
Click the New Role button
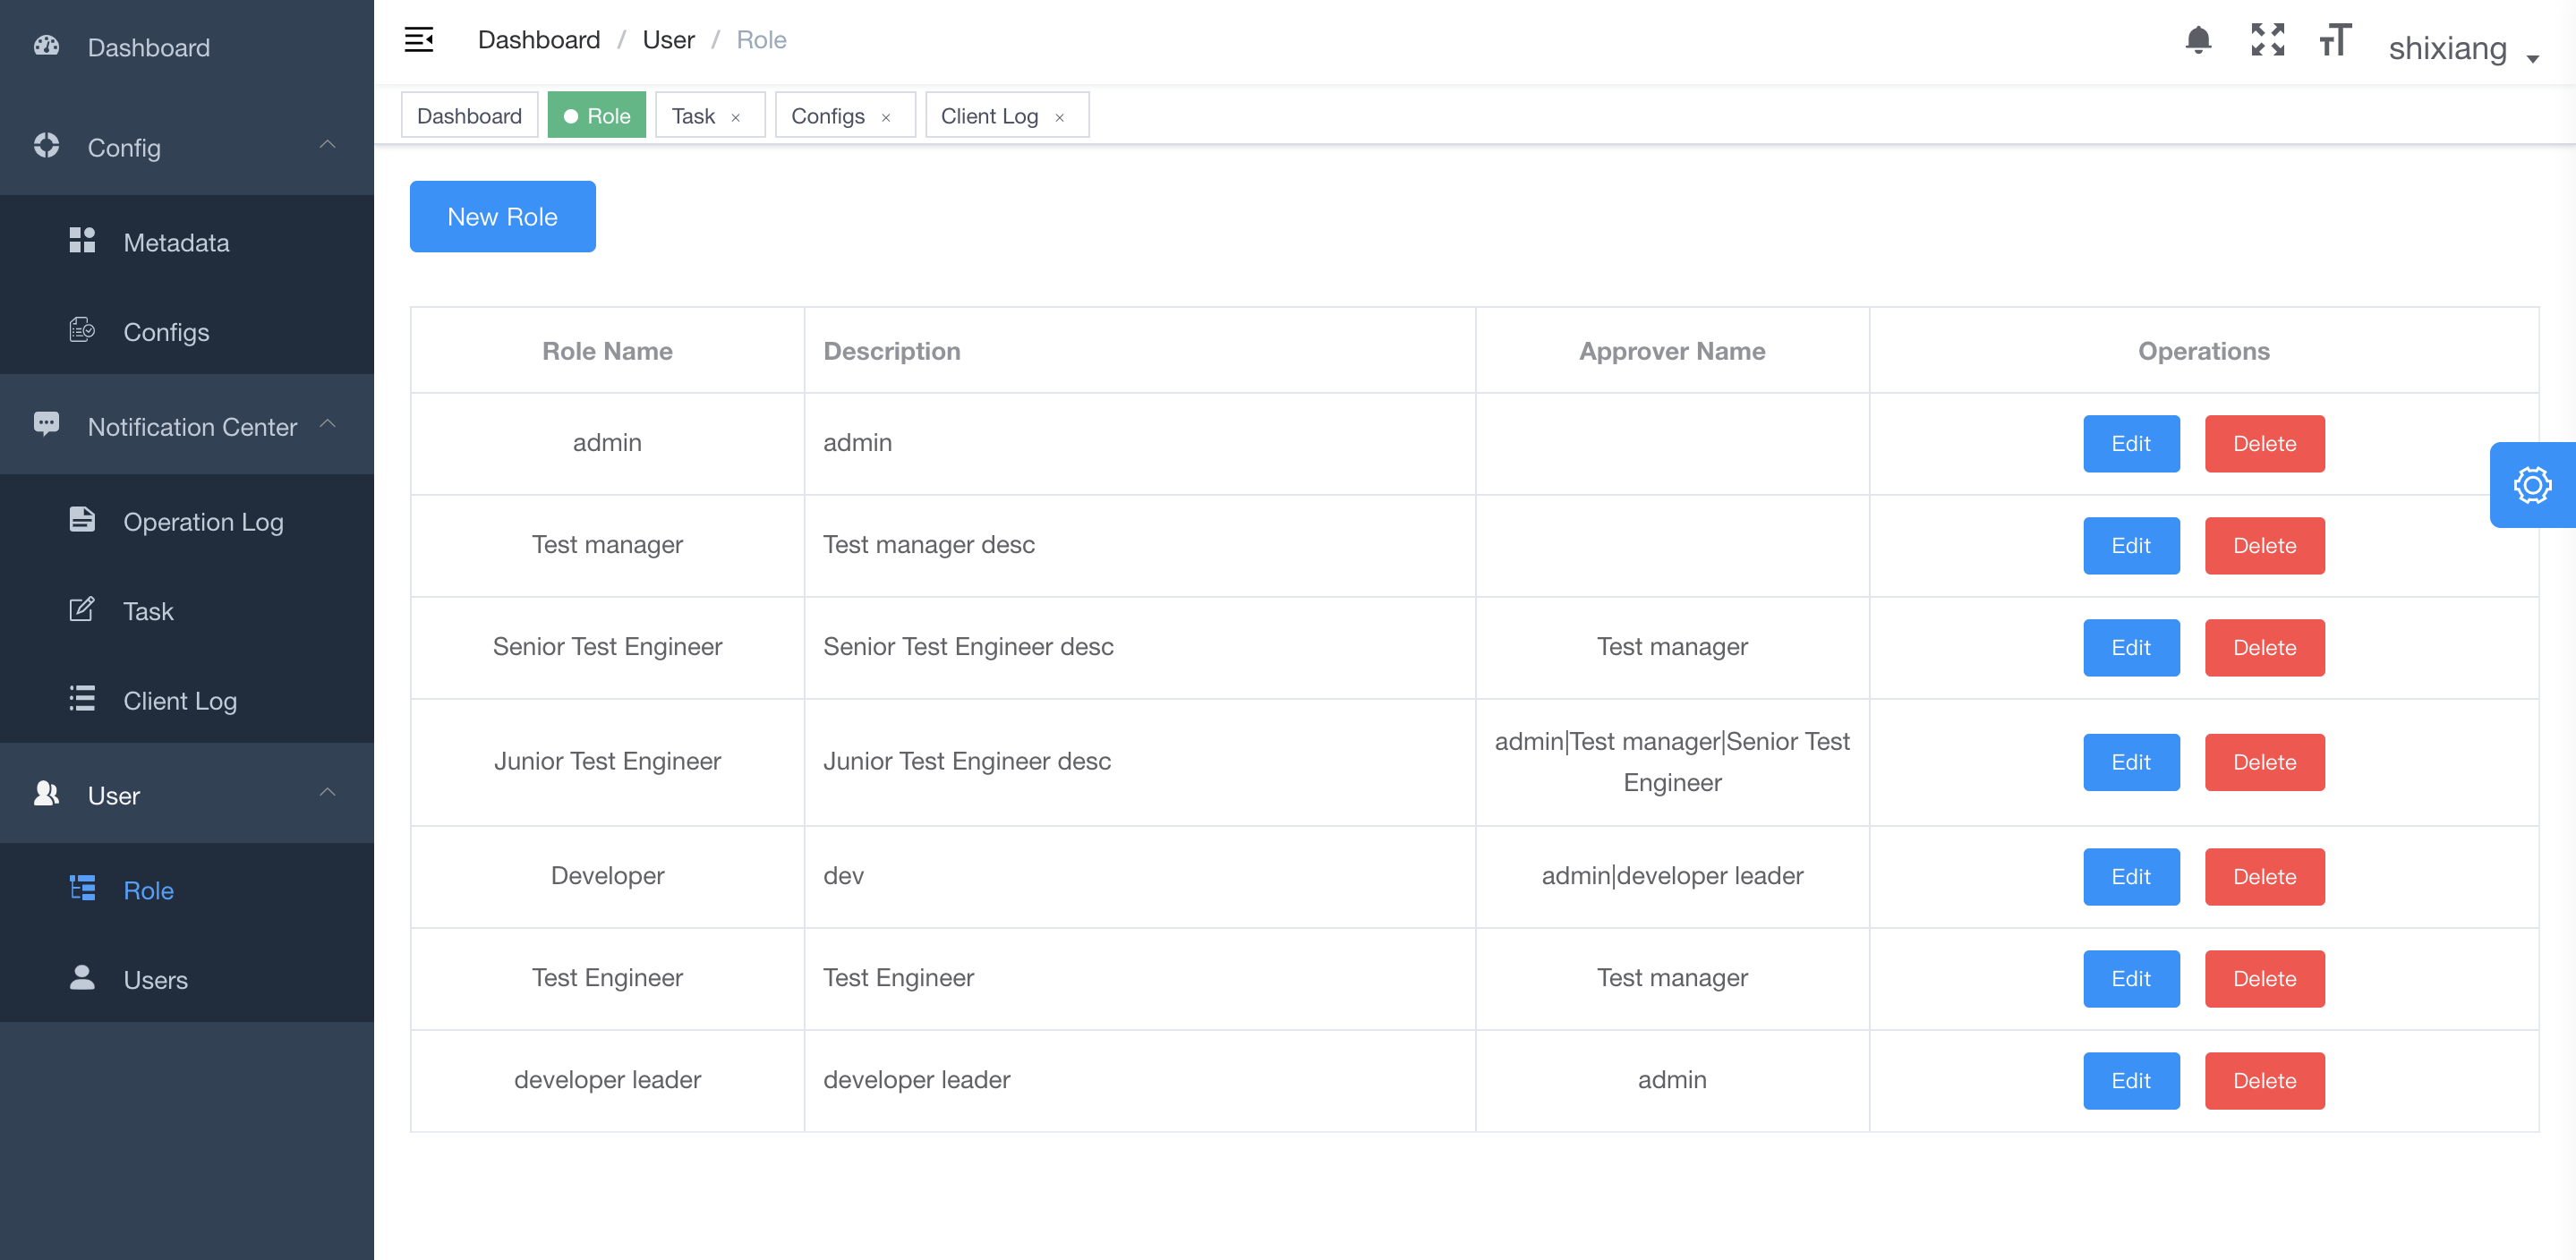502,216
